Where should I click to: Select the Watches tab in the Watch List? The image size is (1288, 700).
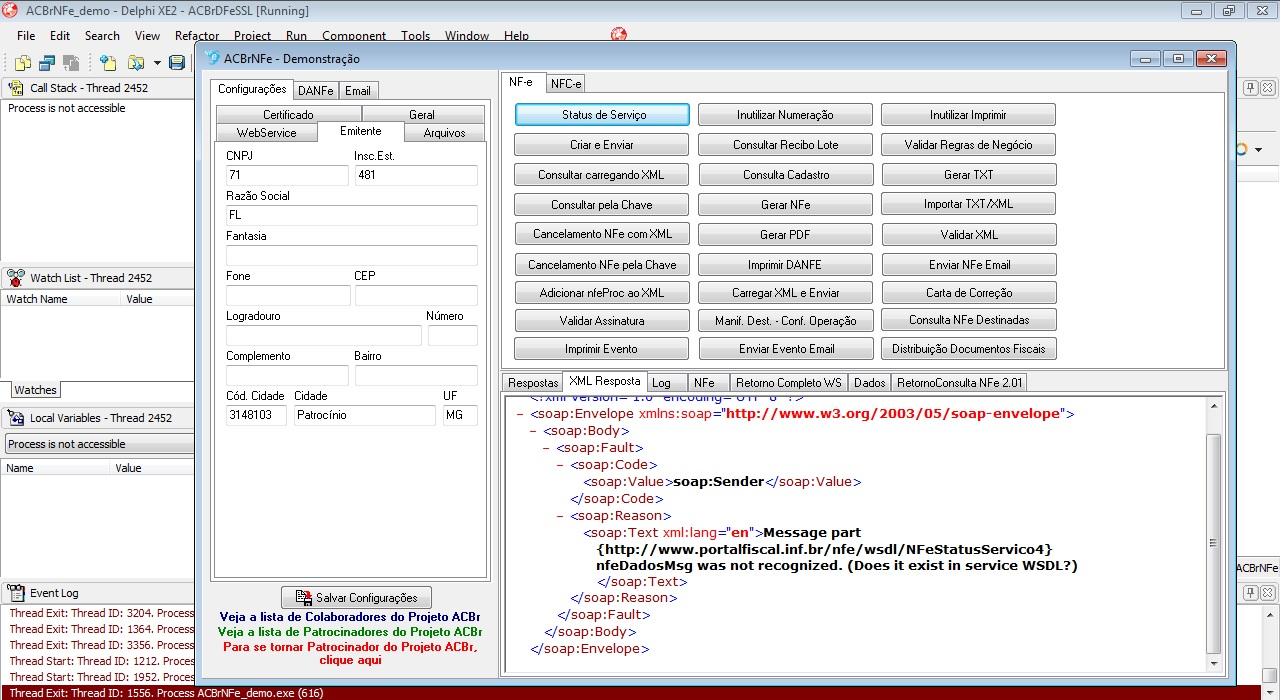coord(36,390)
